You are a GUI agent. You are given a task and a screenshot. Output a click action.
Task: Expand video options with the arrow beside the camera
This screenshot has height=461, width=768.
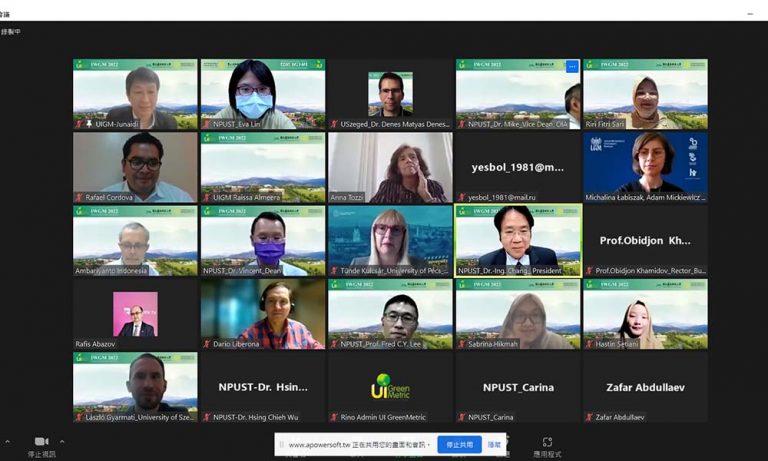(x=62, y=441)
